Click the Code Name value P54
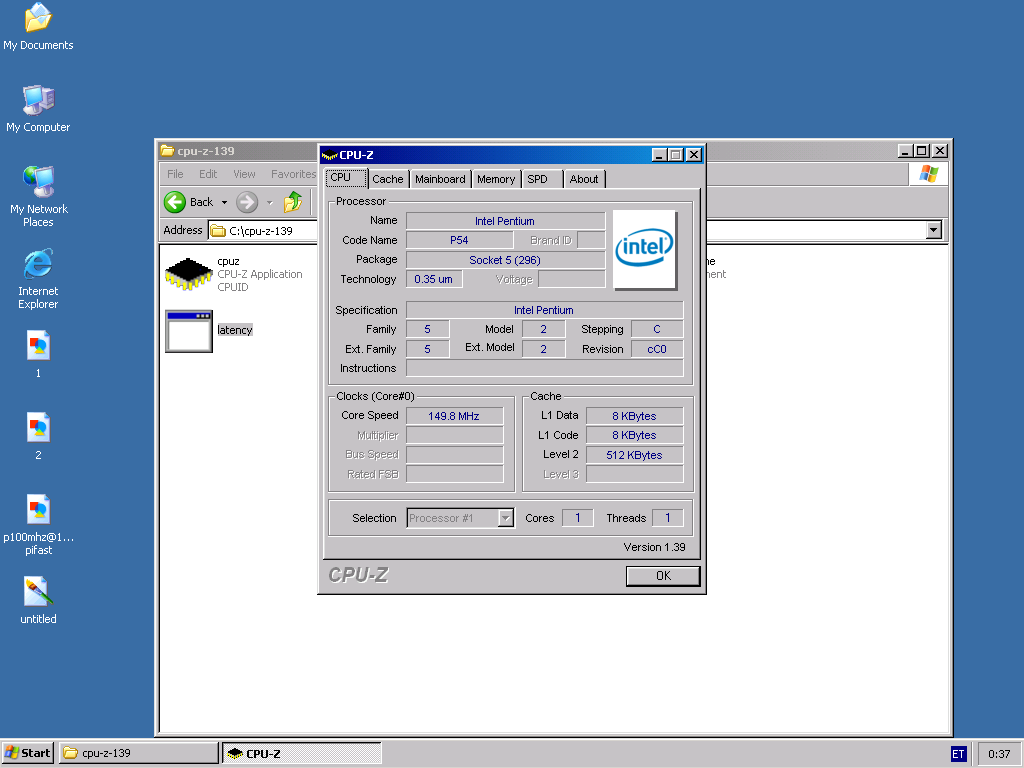Screen dimensions: 1024x768 [x=459, y=240]
